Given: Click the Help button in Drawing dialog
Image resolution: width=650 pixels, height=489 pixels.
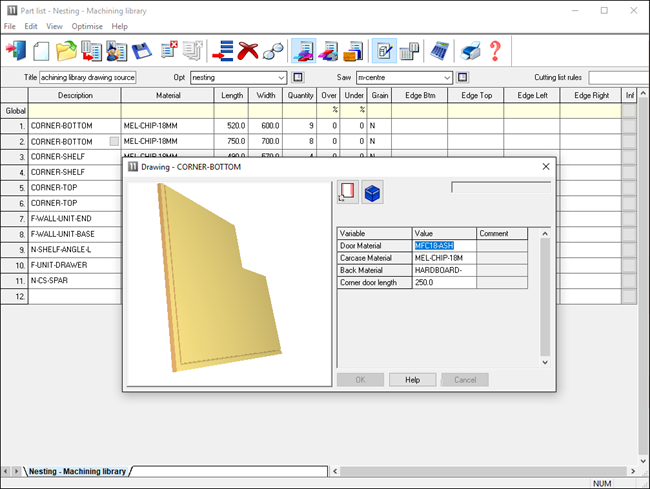Looking at the screenshot, I should click(412, 380).
